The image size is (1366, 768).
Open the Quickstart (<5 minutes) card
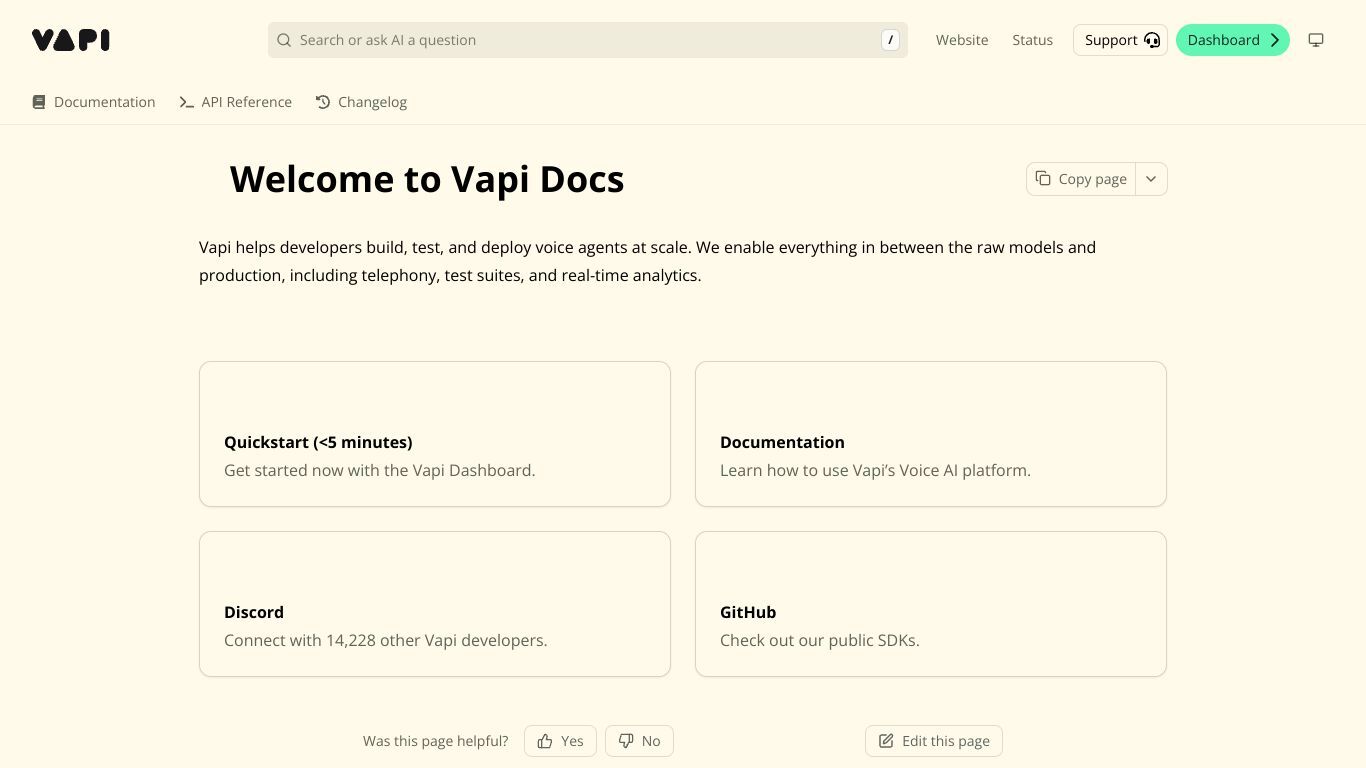pyautogui.click(x=435, y=434)
